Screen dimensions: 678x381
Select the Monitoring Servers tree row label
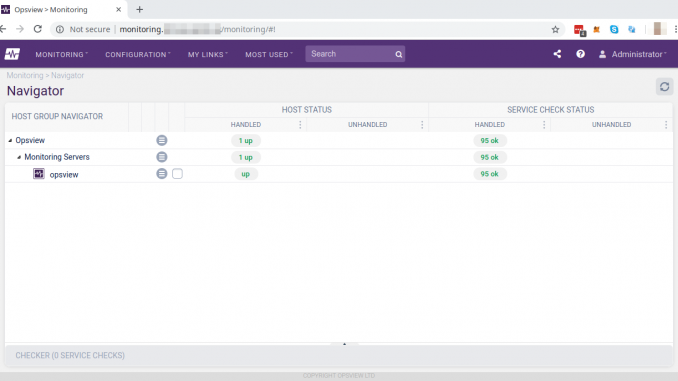coord(57,157)
